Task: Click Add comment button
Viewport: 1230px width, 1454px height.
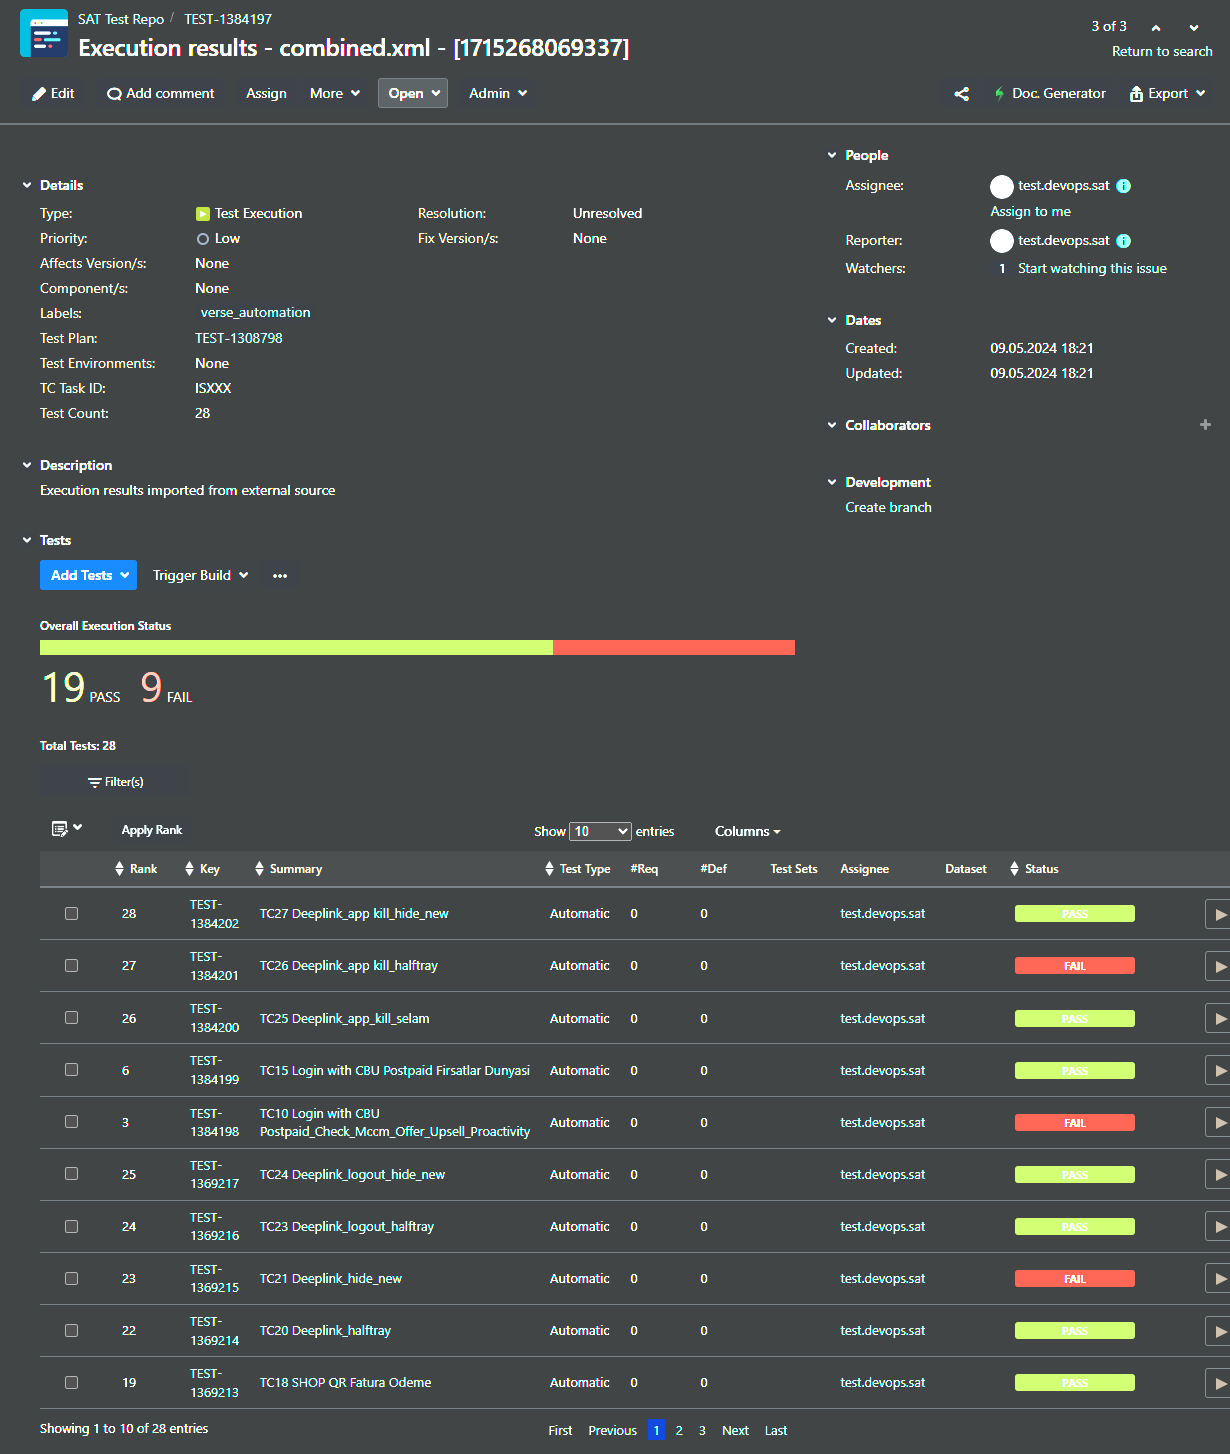Action: (161, 93)
